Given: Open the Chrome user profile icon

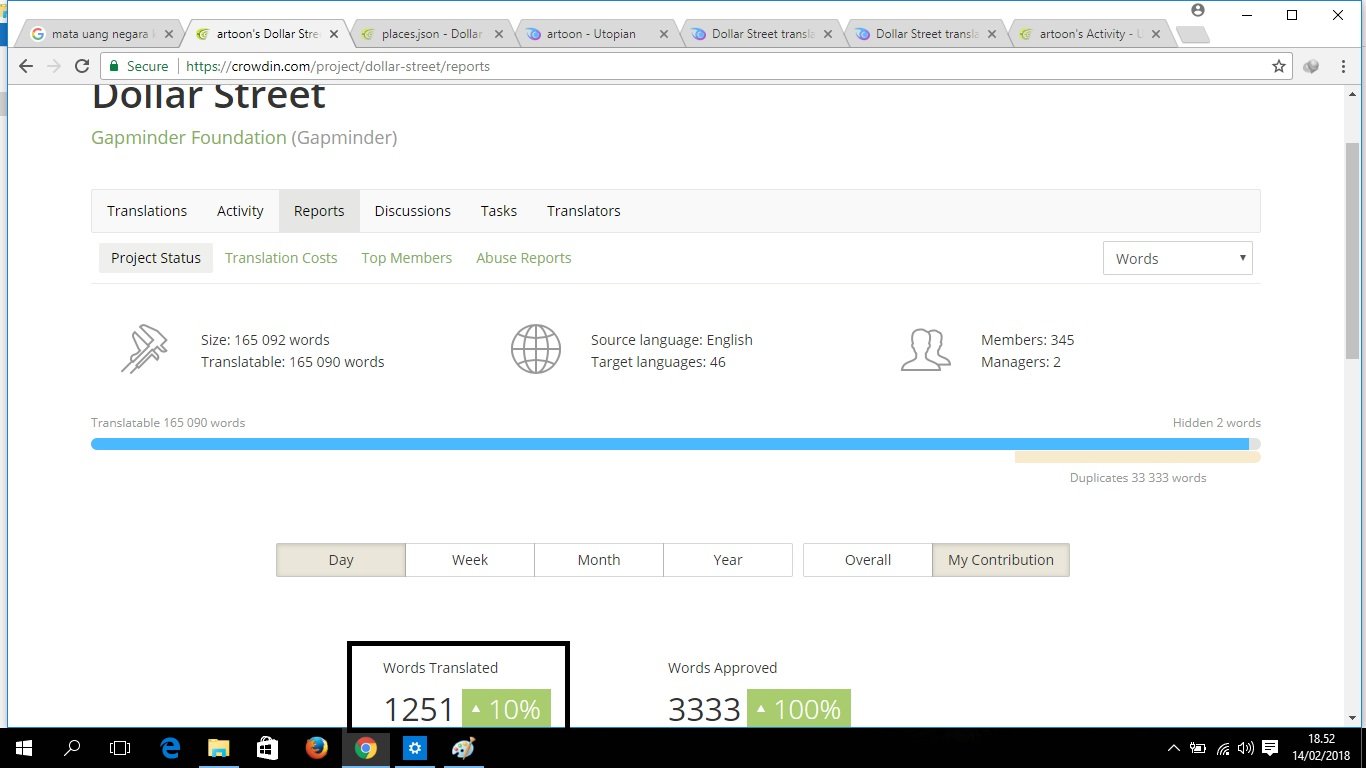Looking at the screenshot, I should pyautogui.click(x=1198, y=11).
